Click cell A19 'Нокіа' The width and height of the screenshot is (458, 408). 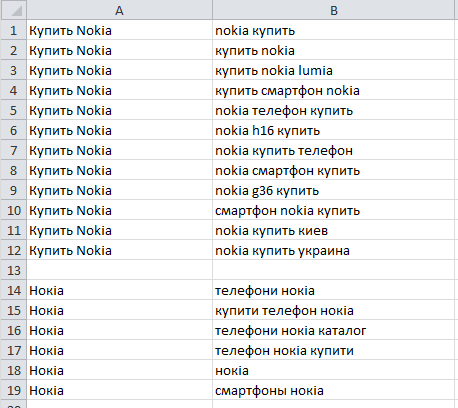pos(119,390)
